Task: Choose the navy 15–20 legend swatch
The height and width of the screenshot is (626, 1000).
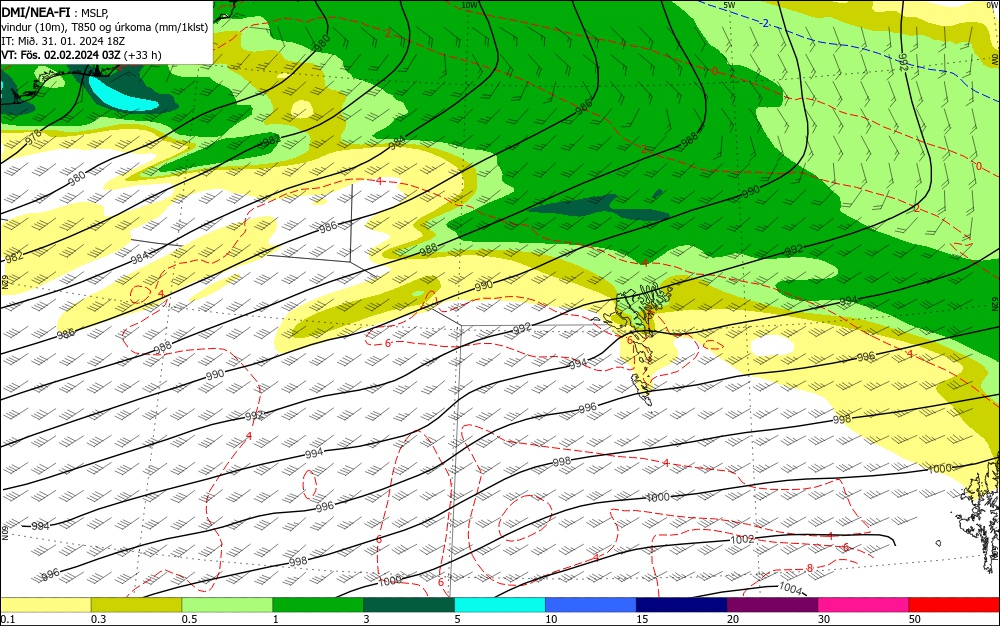Action: coord(681,605)
